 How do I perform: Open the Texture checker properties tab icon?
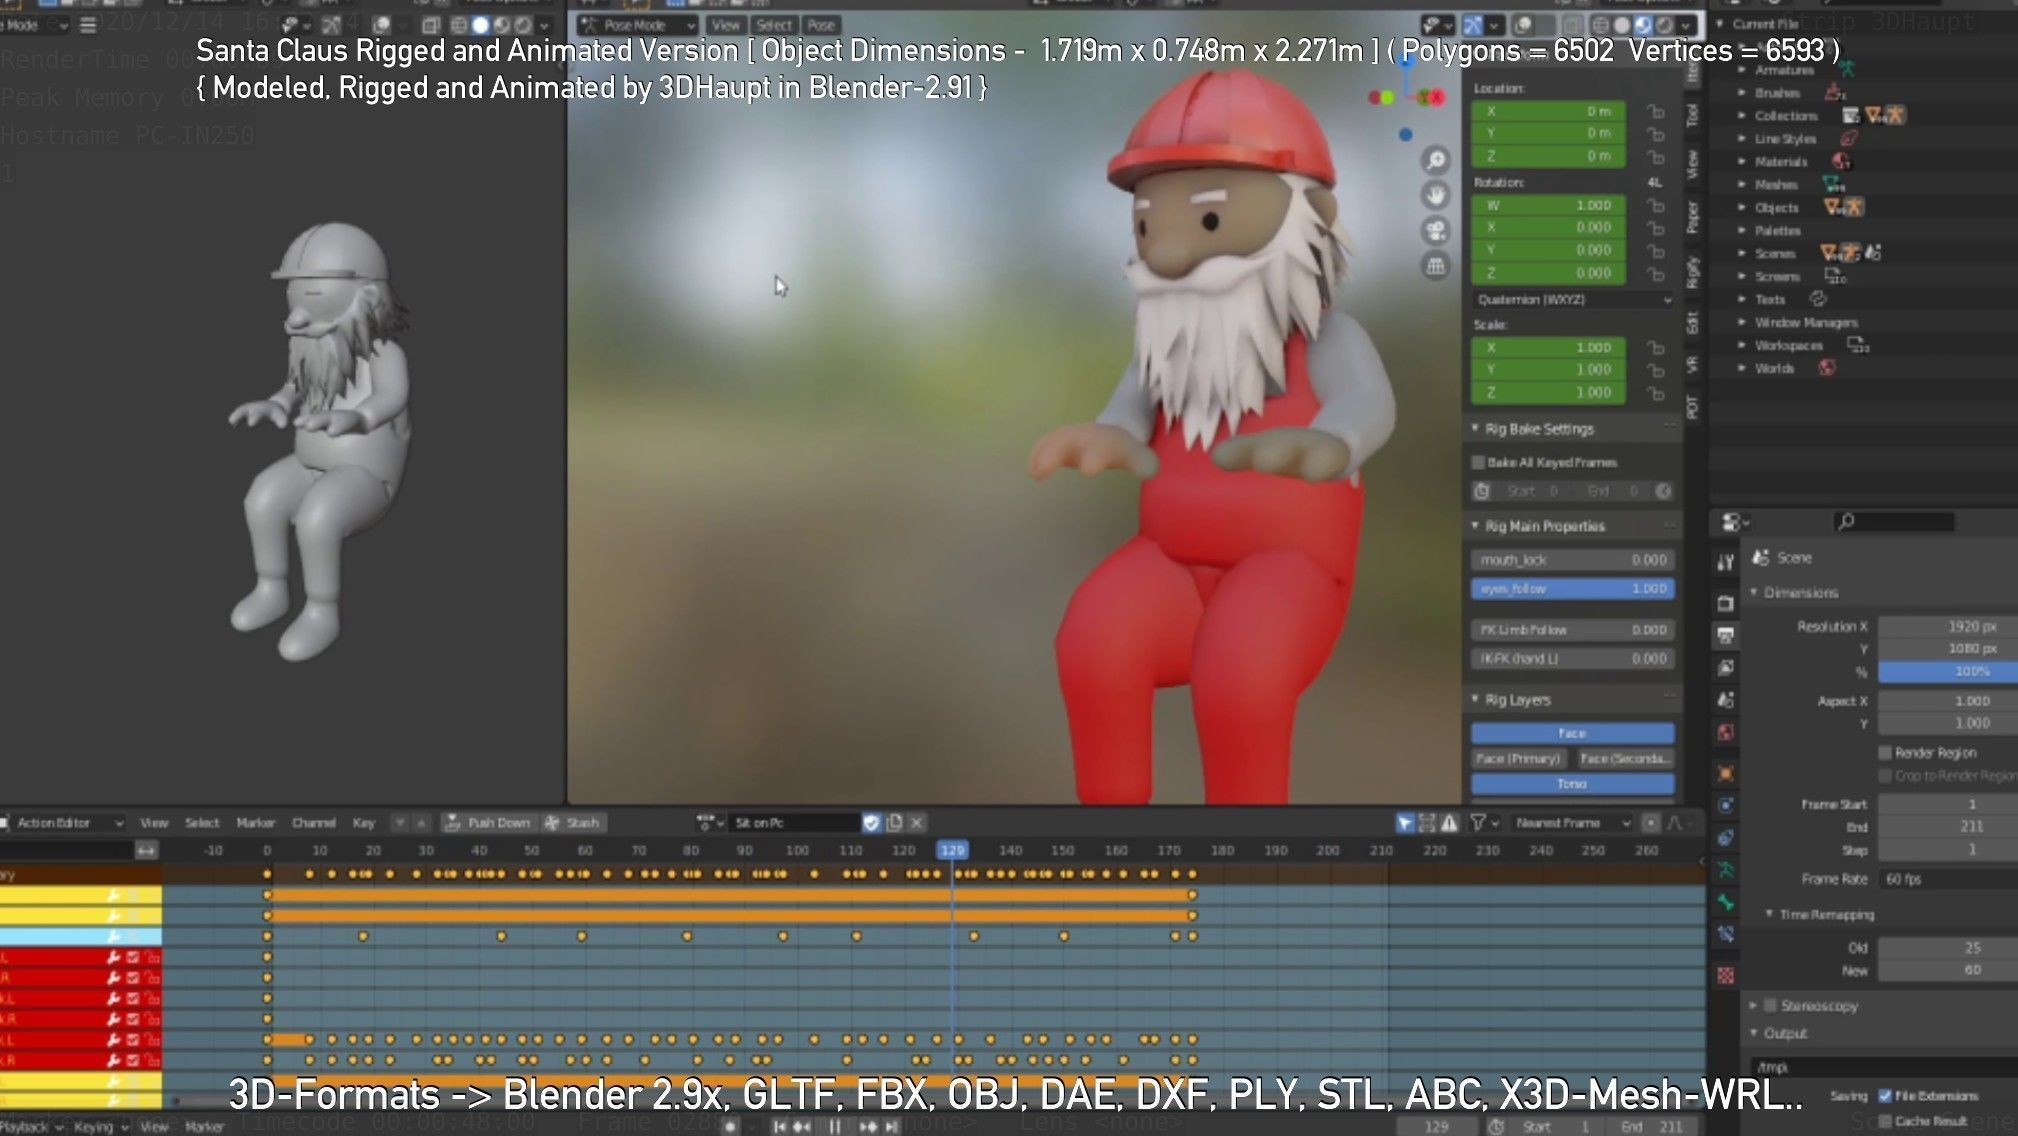[x=1726, y=975]
